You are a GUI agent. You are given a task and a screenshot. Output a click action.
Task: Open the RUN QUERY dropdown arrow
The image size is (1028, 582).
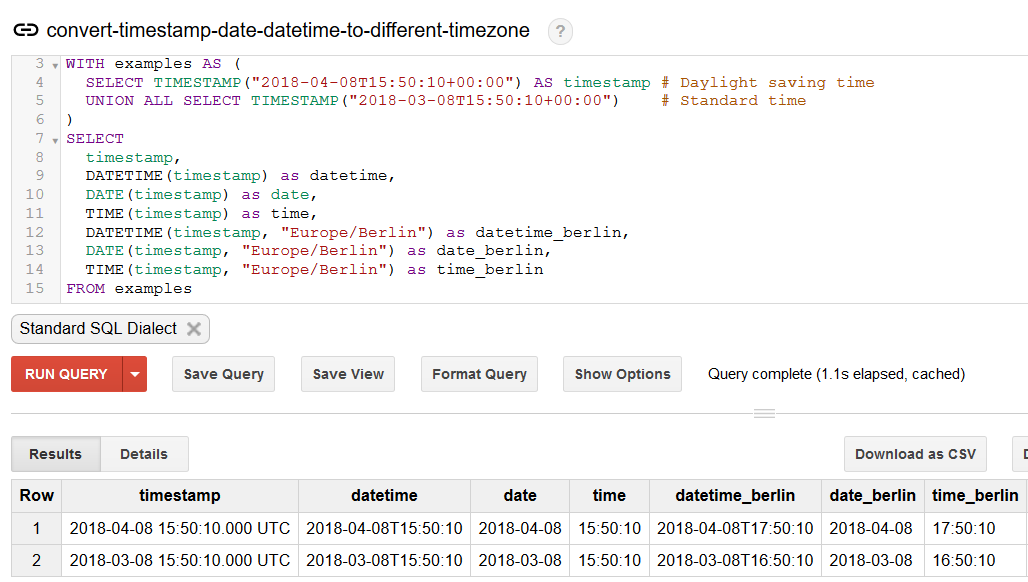[x=136, y=374]
